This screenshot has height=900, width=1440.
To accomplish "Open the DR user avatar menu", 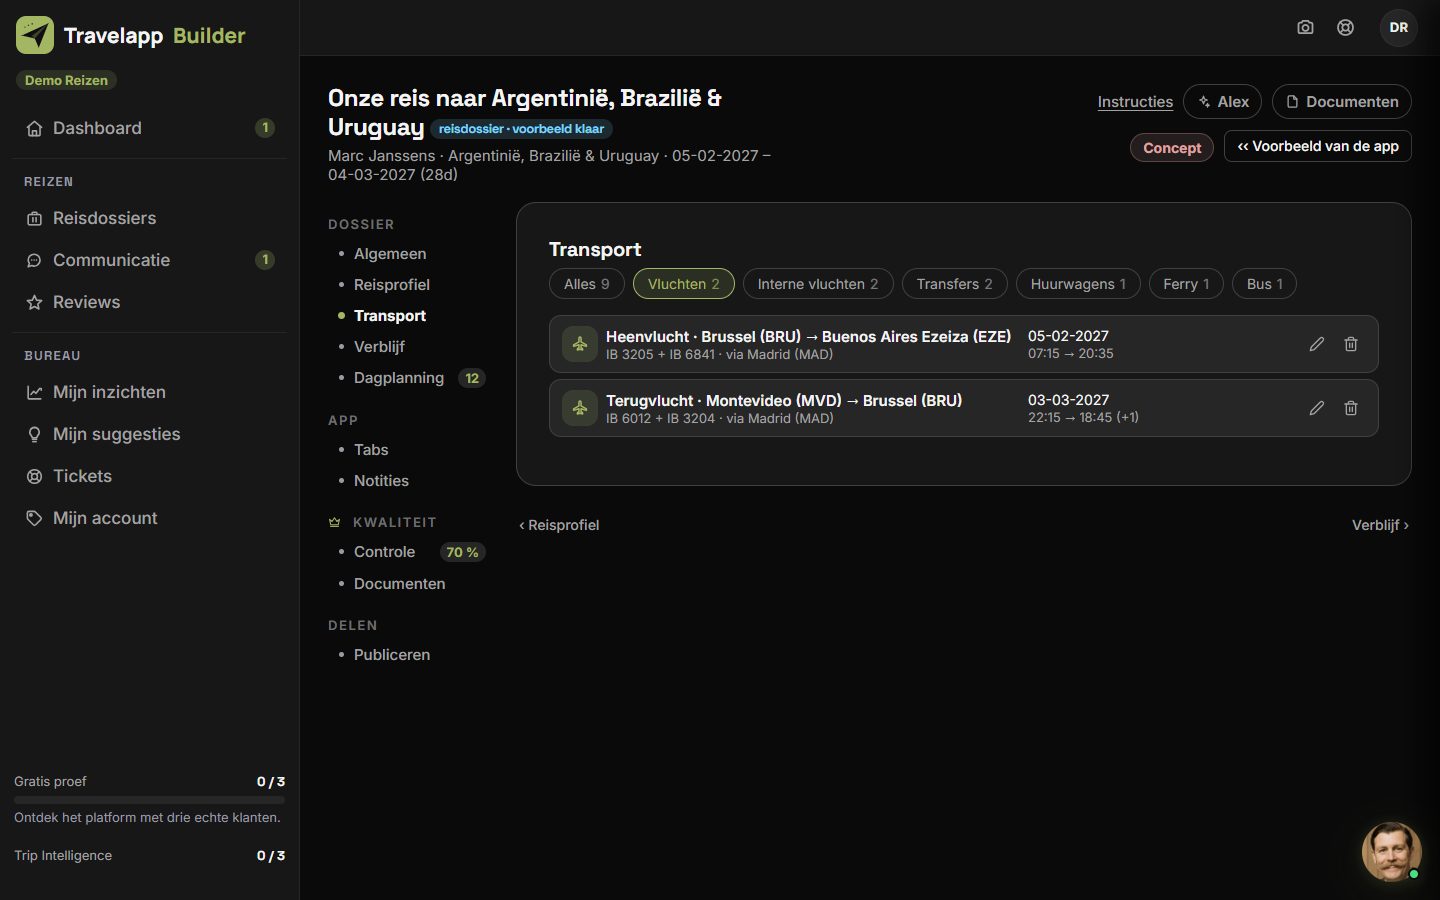I will (1399, 28).
